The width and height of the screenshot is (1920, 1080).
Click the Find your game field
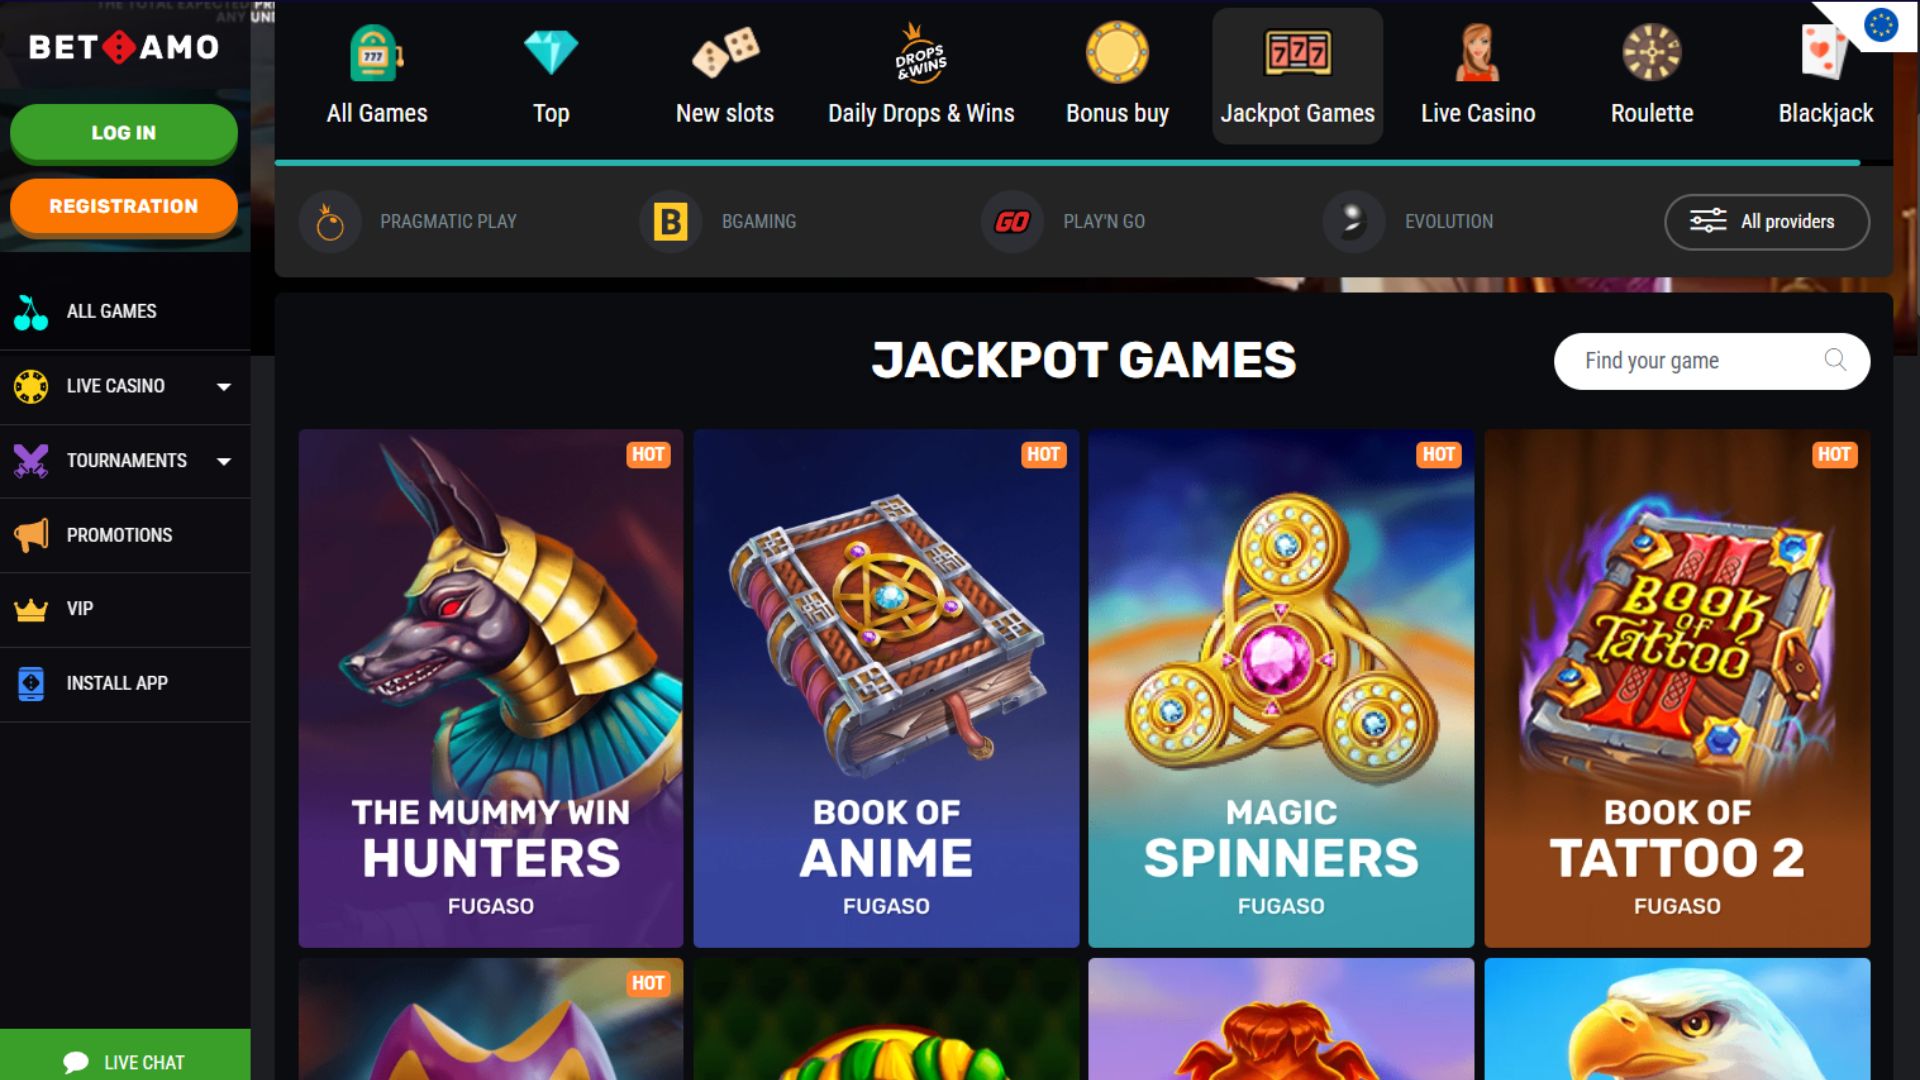pos(1712,361)
